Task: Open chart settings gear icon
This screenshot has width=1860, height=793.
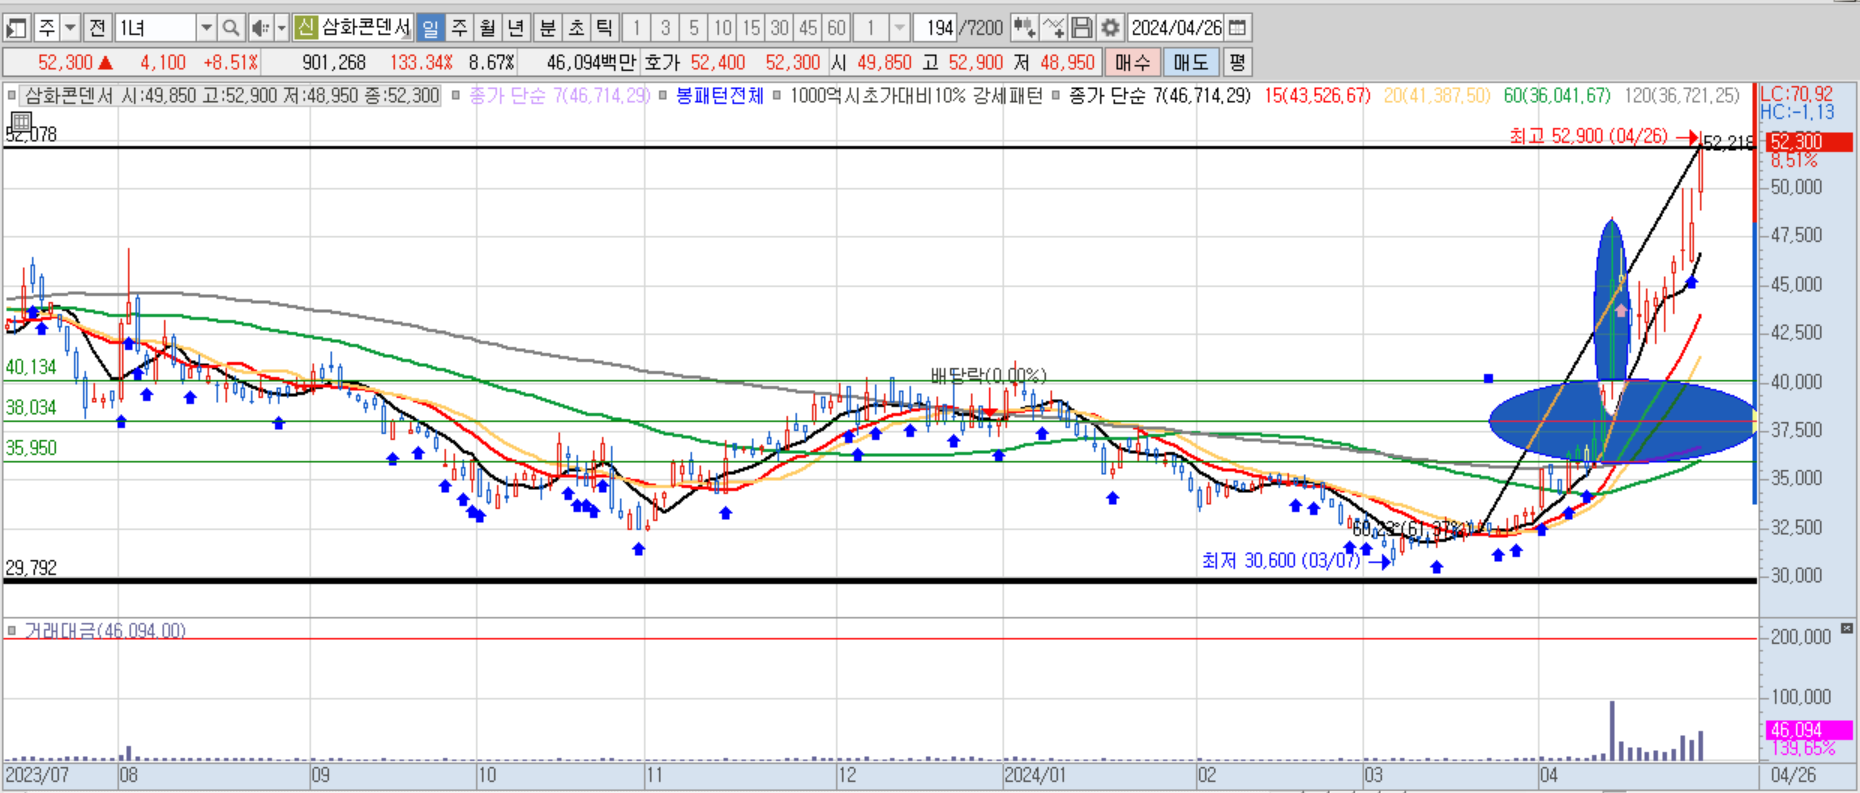Action: 1109,28
